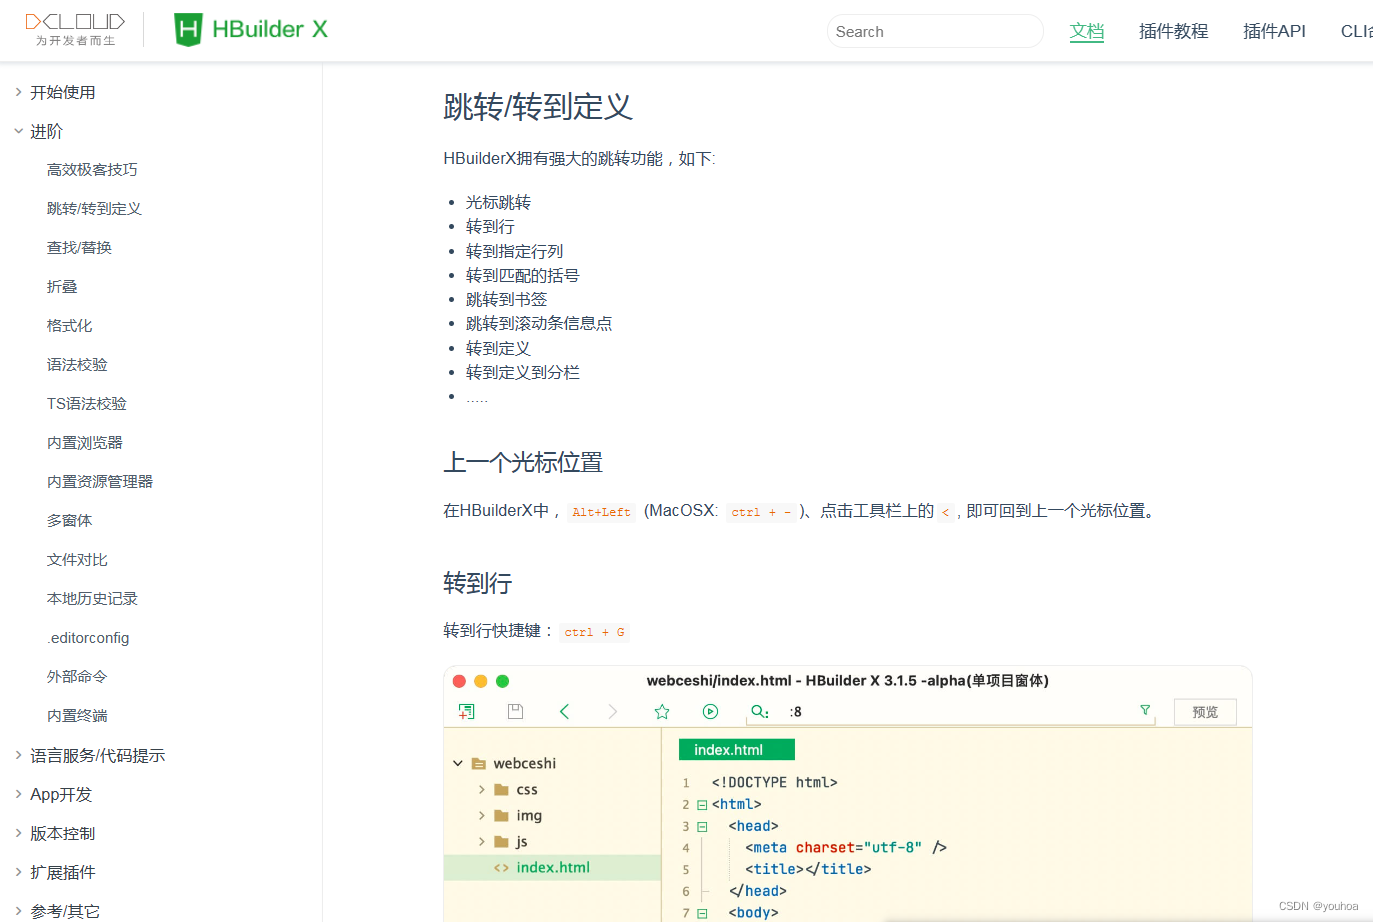This screenshot has height=922, width=1373.
Task: Click the 光标跳转 list item
Action: pyautogui.click(x=498, y=203)
